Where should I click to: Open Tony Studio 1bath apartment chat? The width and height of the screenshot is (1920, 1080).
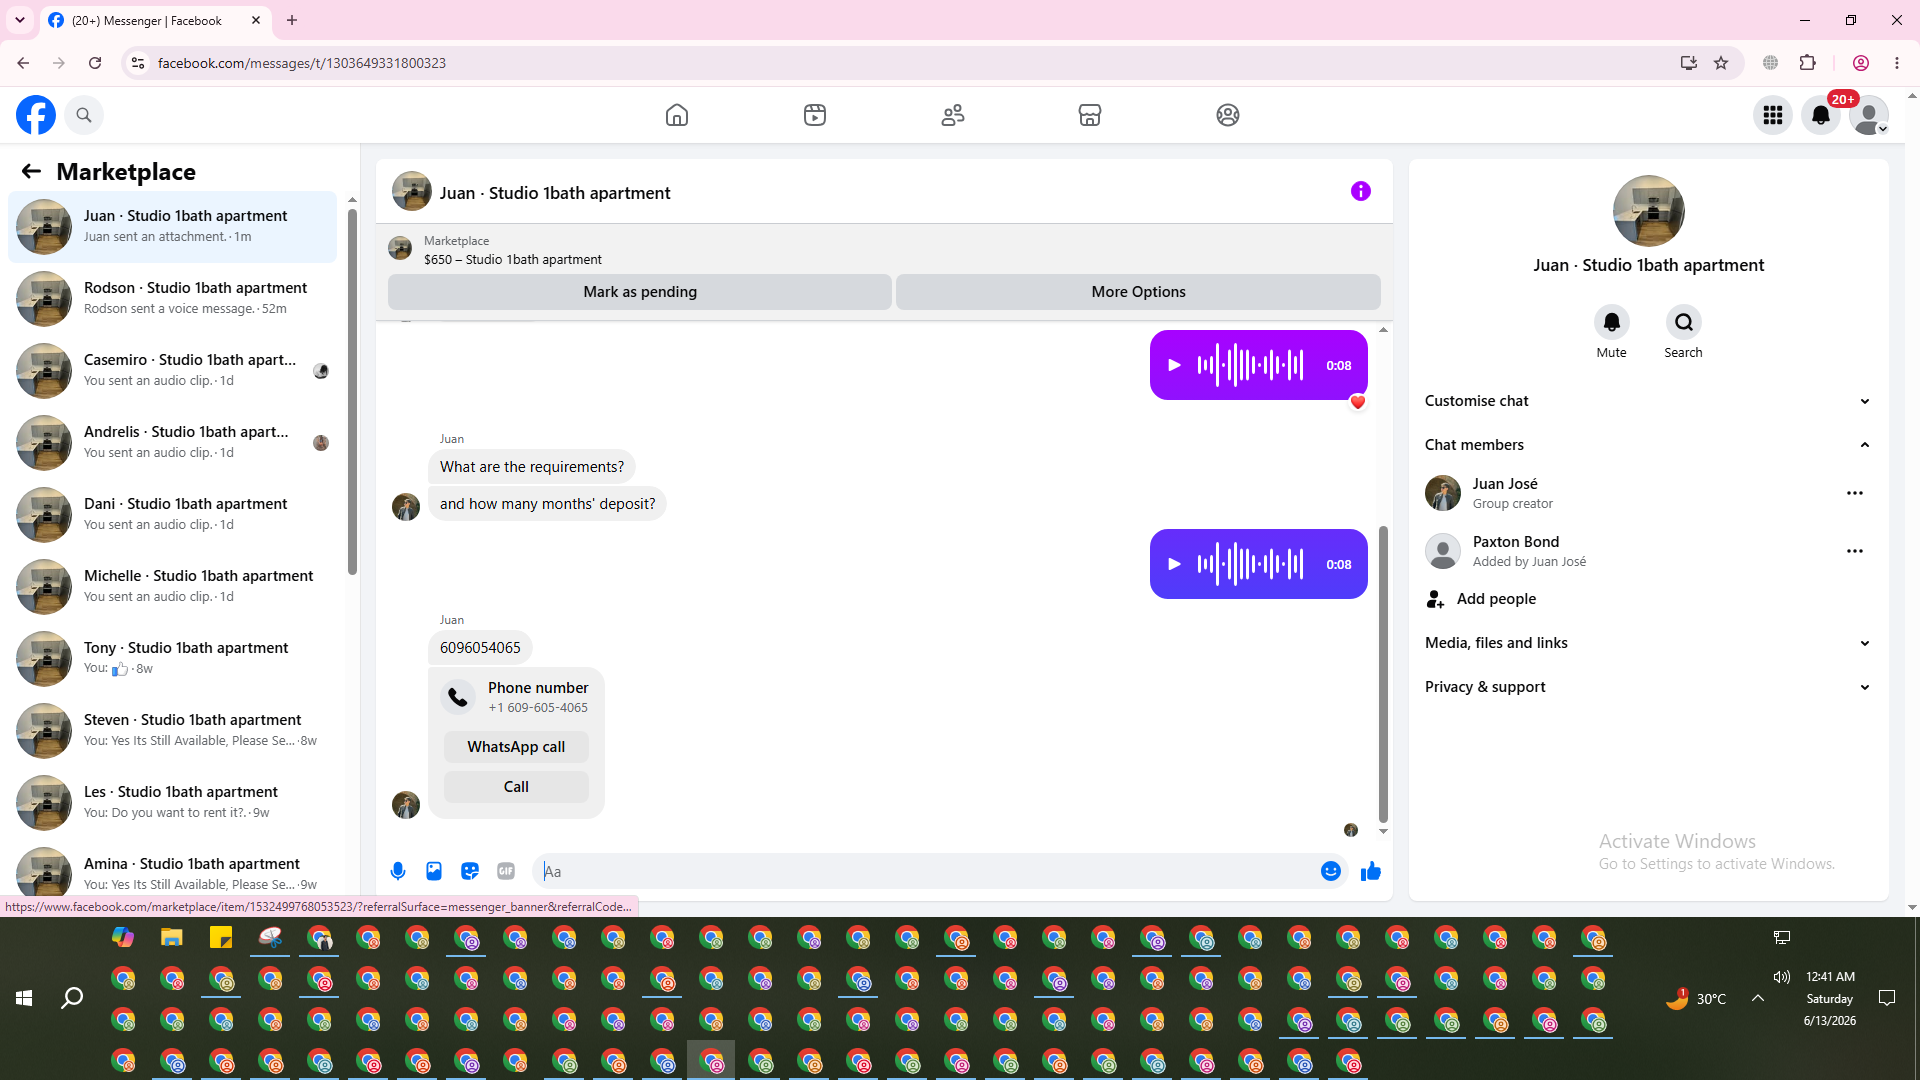click(x=173, y=658)
